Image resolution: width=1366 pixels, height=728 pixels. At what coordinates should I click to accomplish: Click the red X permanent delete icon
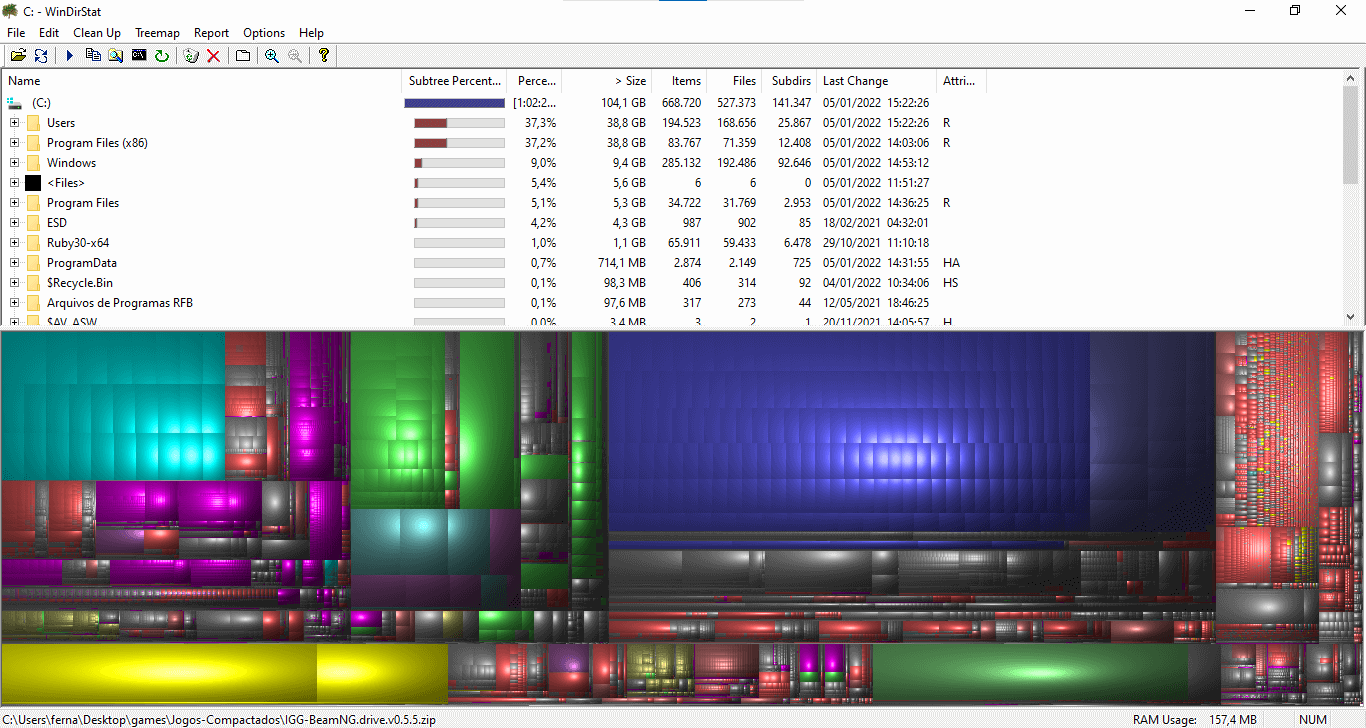tap(213, 56)
